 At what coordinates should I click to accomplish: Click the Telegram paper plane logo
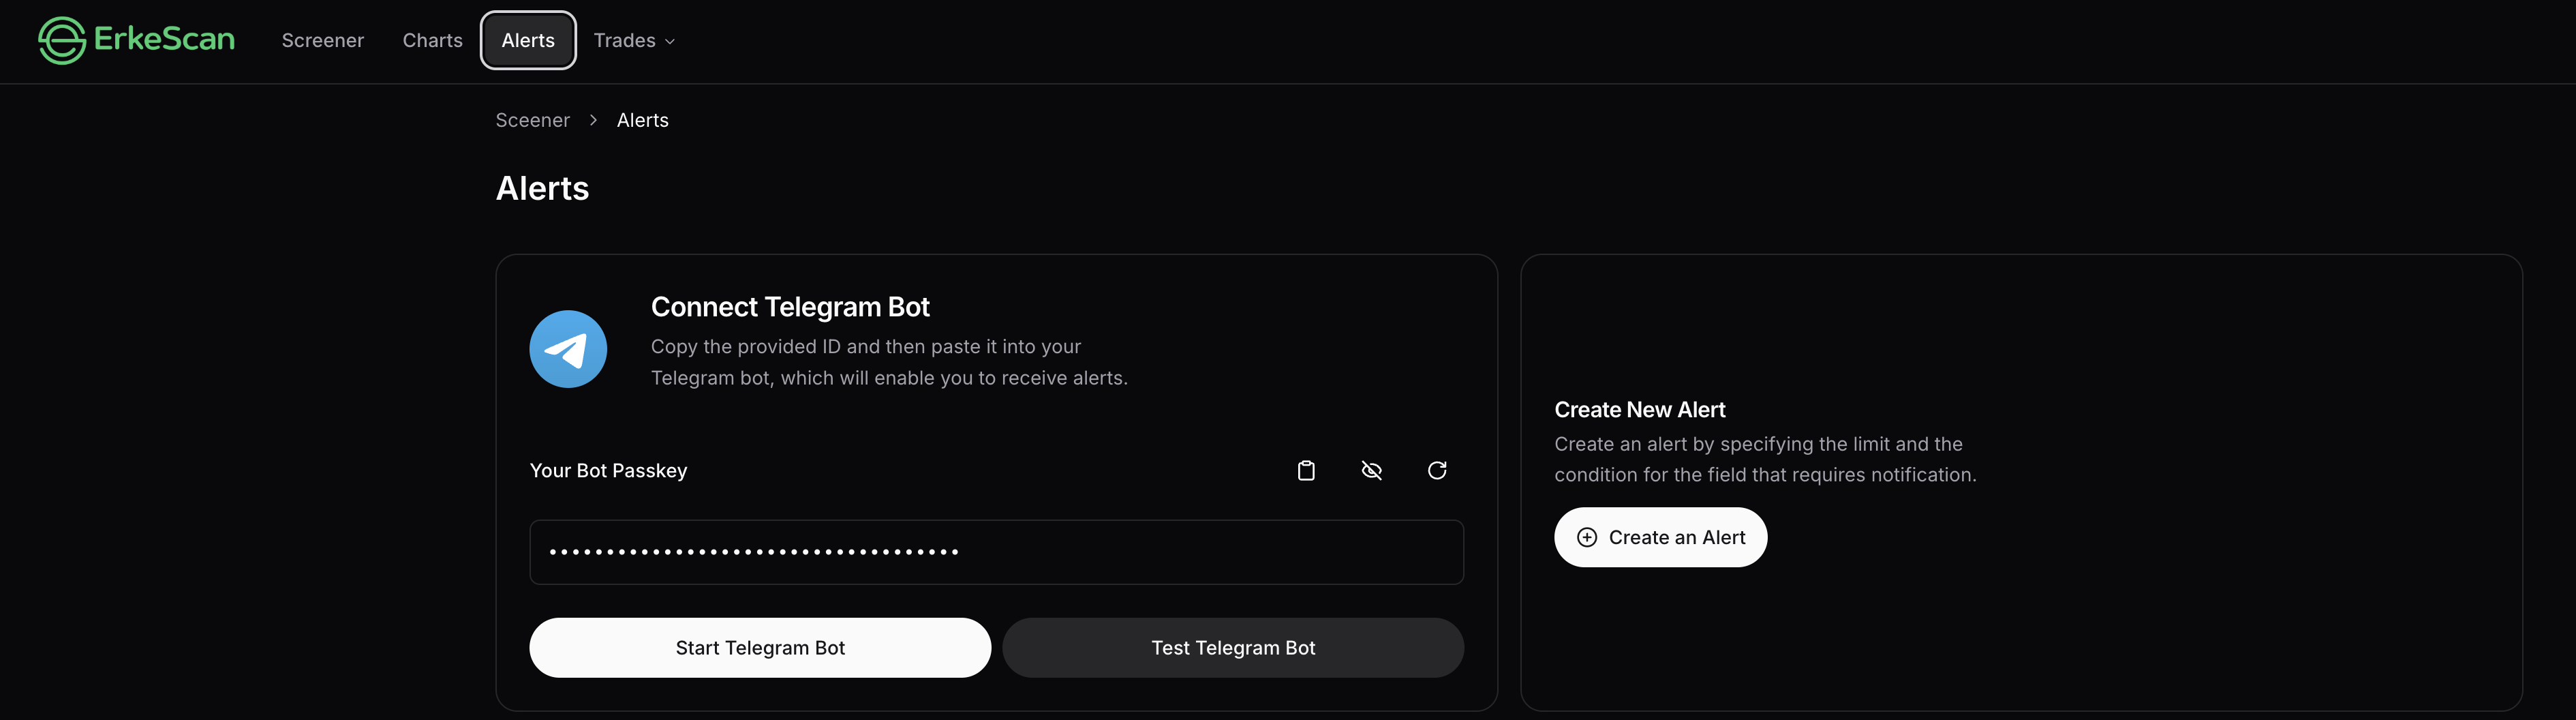tap(568, 349)
